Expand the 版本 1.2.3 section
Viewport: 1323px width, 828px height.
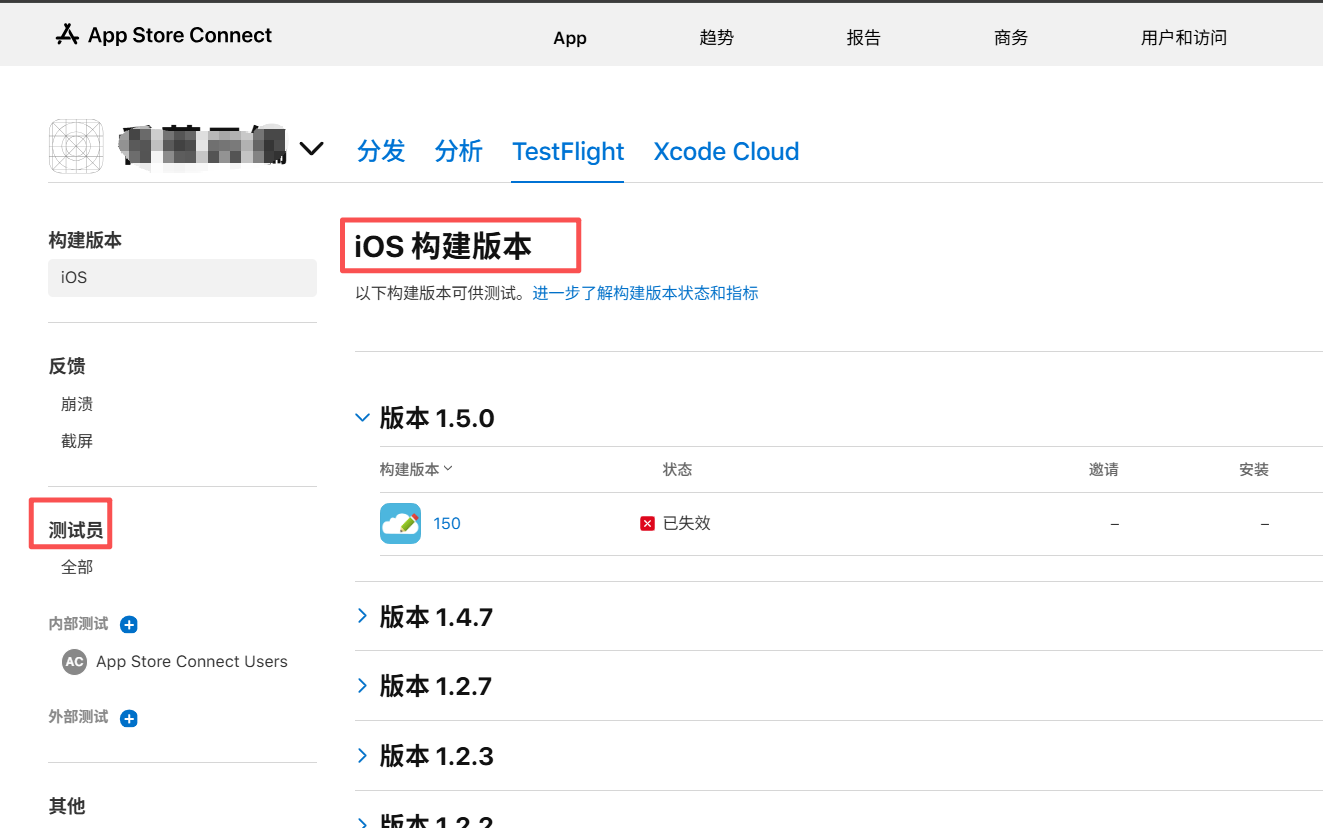coord(363,755)
